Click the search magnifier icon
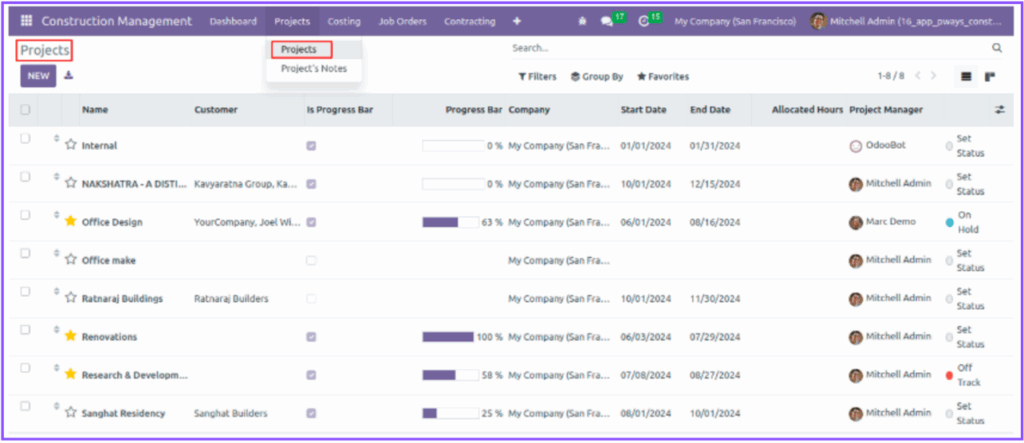 pos(996,48)
